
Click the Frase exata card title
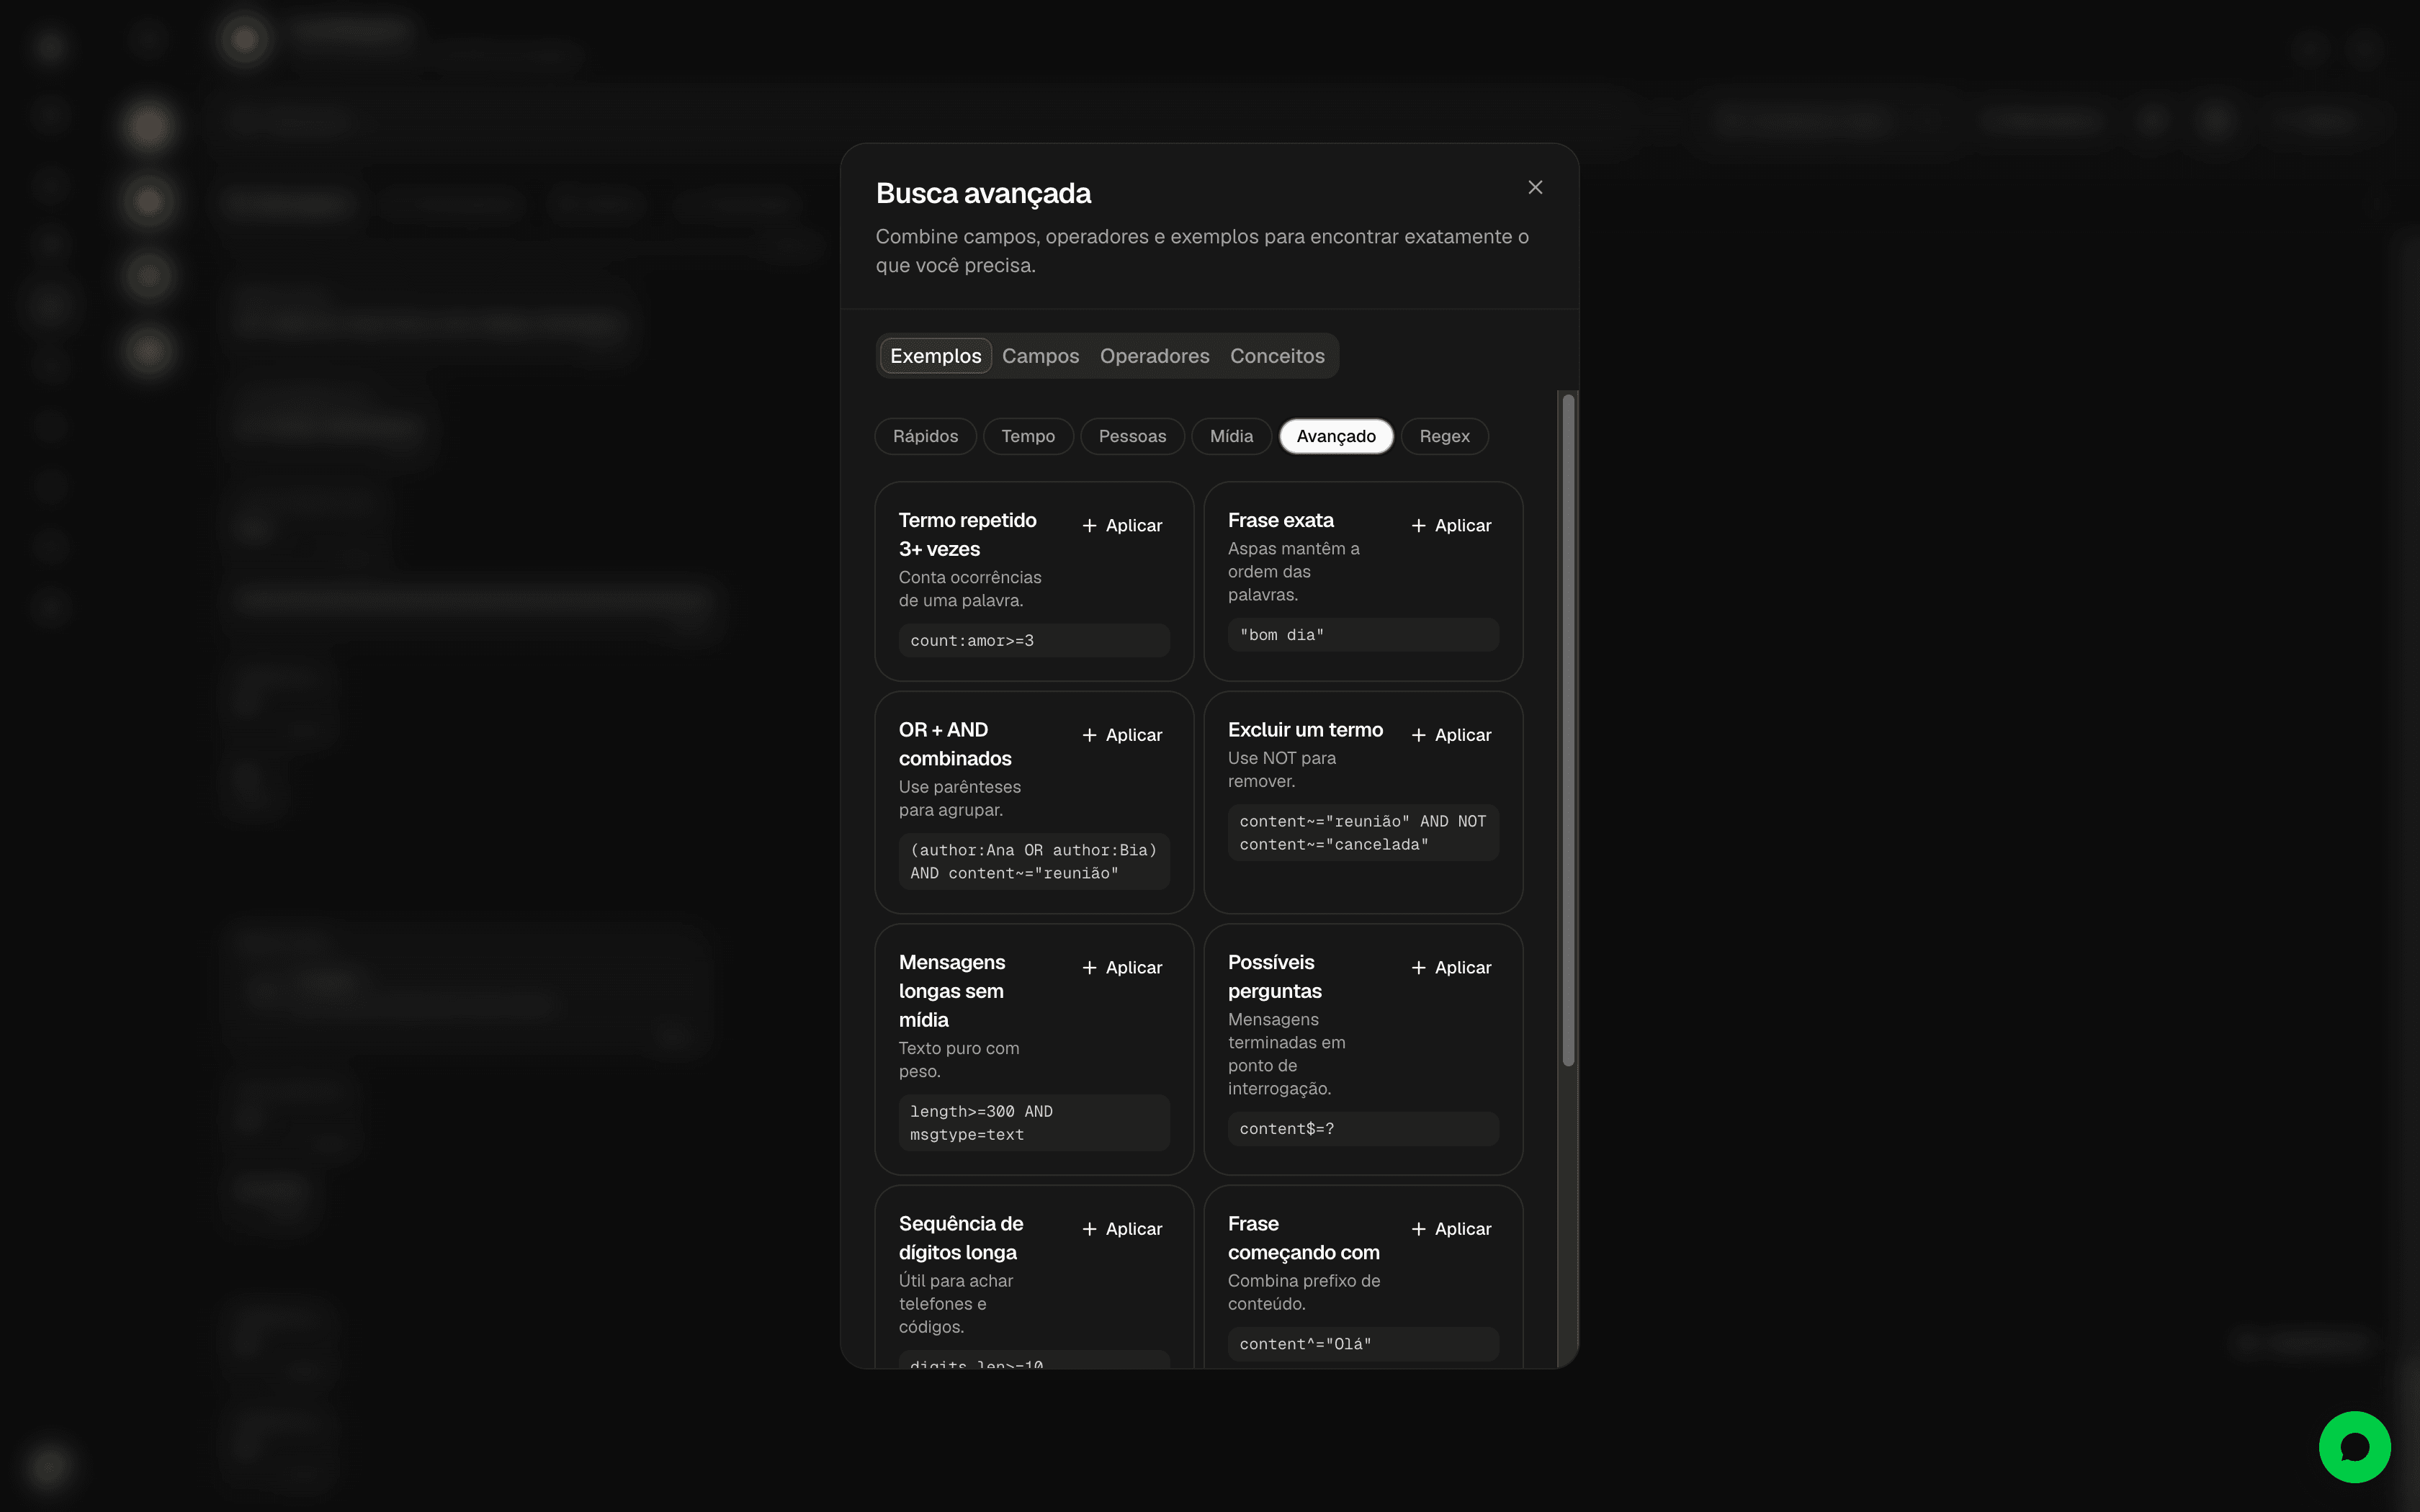1280,520
